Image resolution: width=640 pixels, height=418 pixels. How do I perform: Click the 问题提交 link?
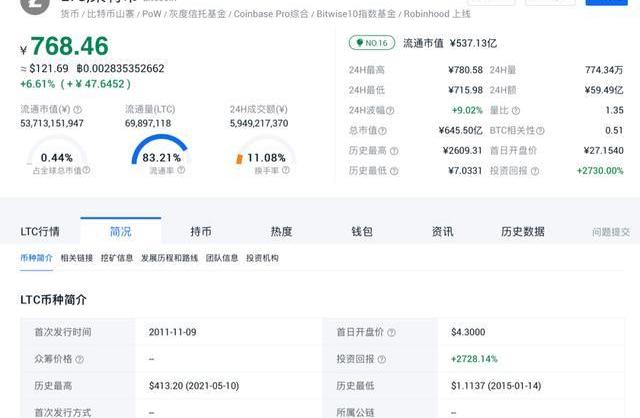pos(611,232)
